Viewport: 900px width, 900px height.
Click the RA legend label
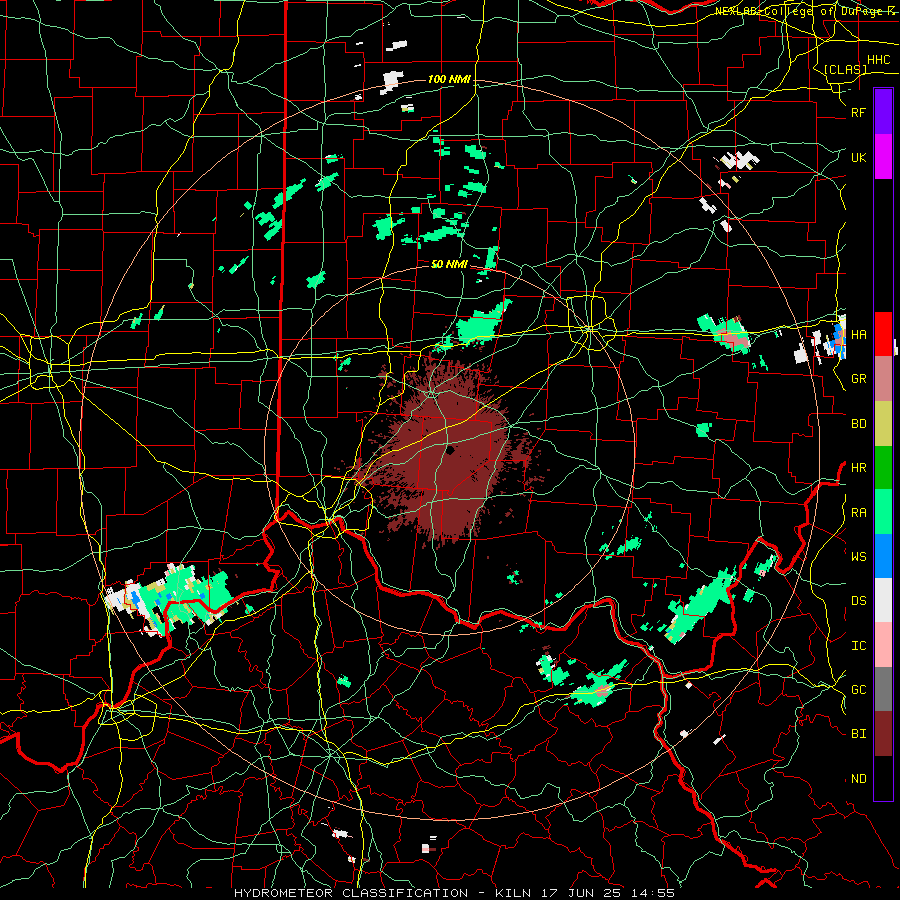point(858,513)
